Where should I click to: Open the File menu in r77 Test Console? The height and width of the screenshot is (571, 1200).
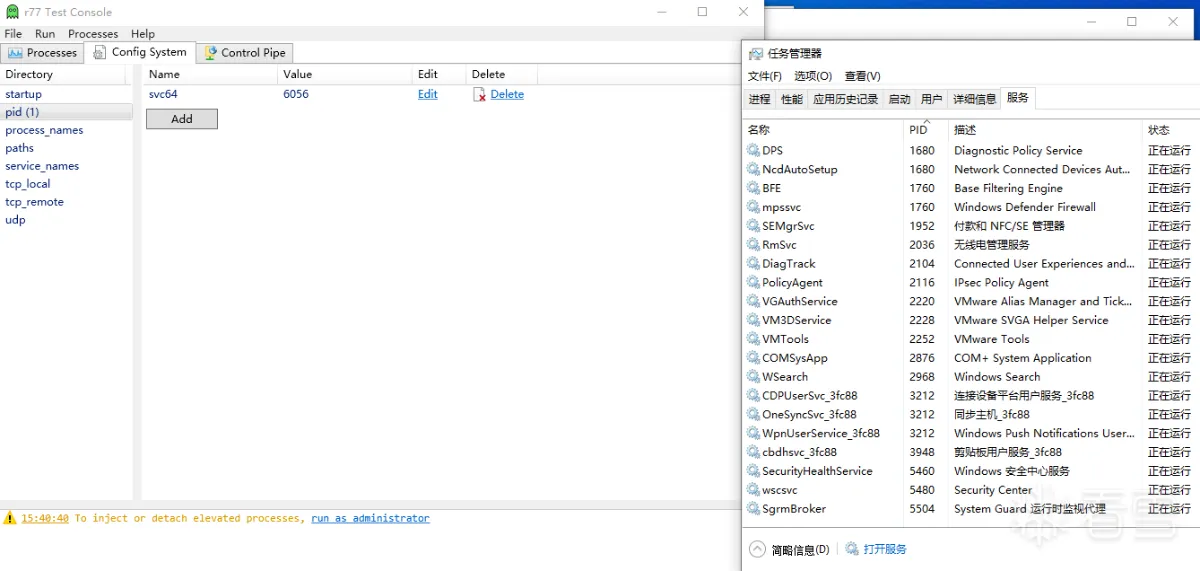click(13, 33)
